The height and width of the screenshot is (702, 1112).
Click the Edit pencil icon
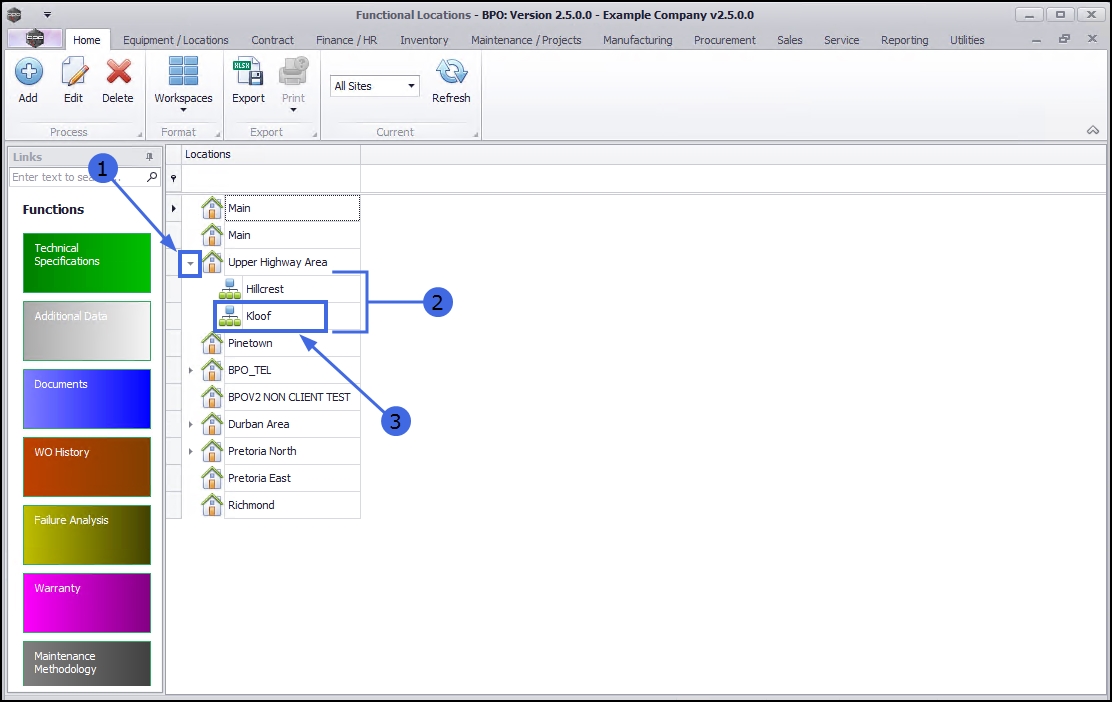click(74, 72)
